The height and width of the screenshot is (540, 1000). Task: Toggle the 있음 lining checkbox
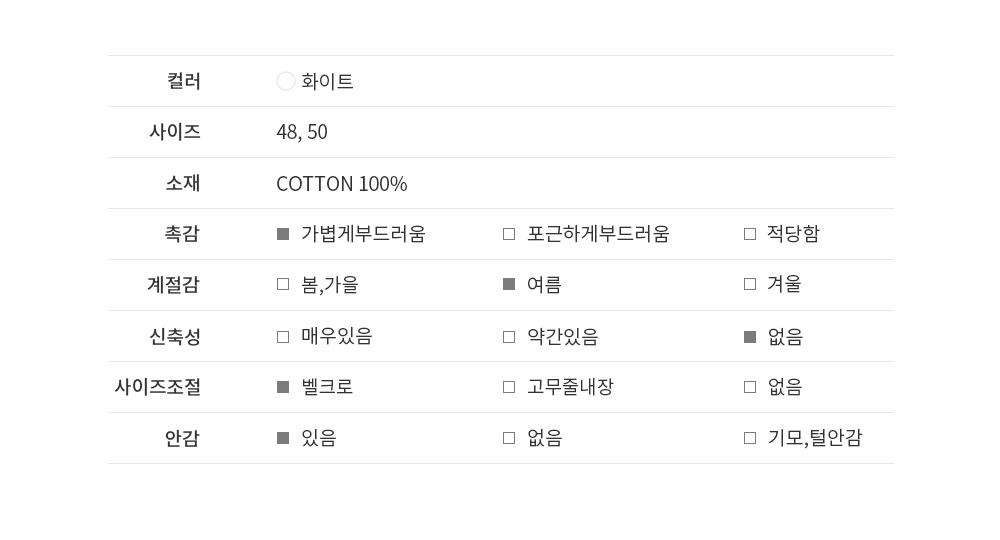tap(283, 438)
